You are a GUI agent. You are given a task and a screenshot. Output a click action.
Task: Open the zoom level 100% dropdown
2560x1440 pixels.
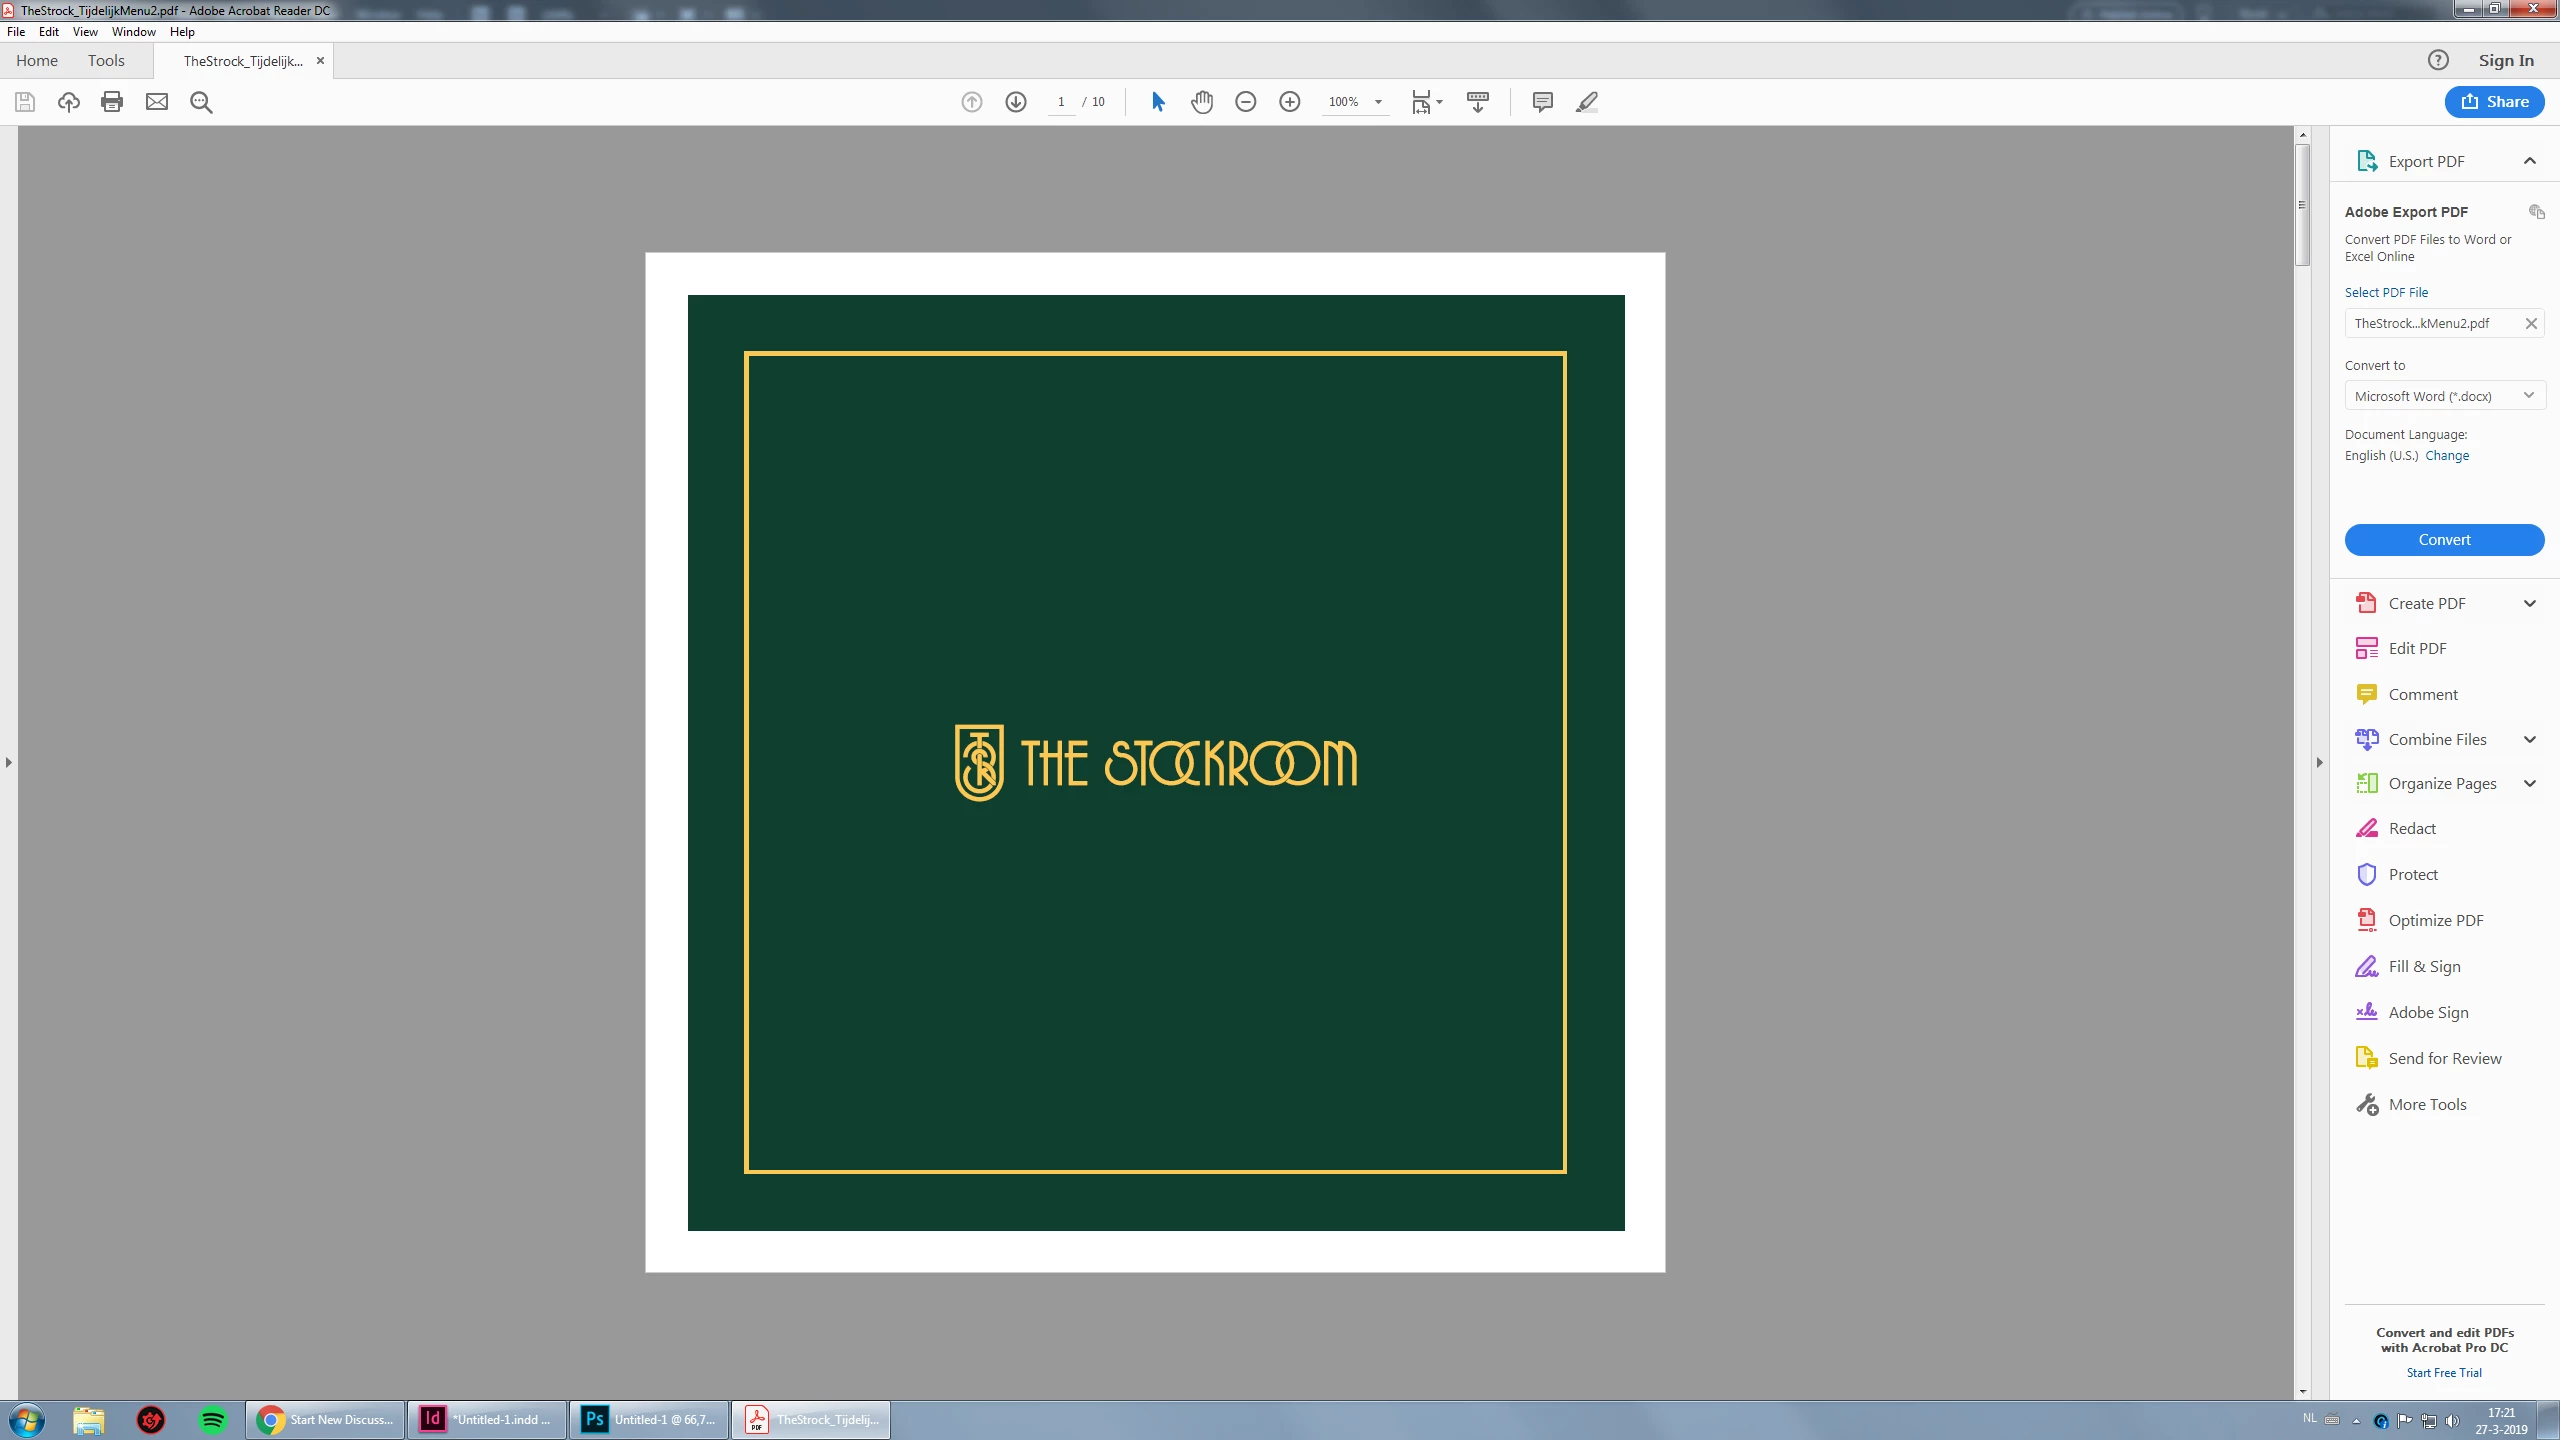pos(1378,102)
